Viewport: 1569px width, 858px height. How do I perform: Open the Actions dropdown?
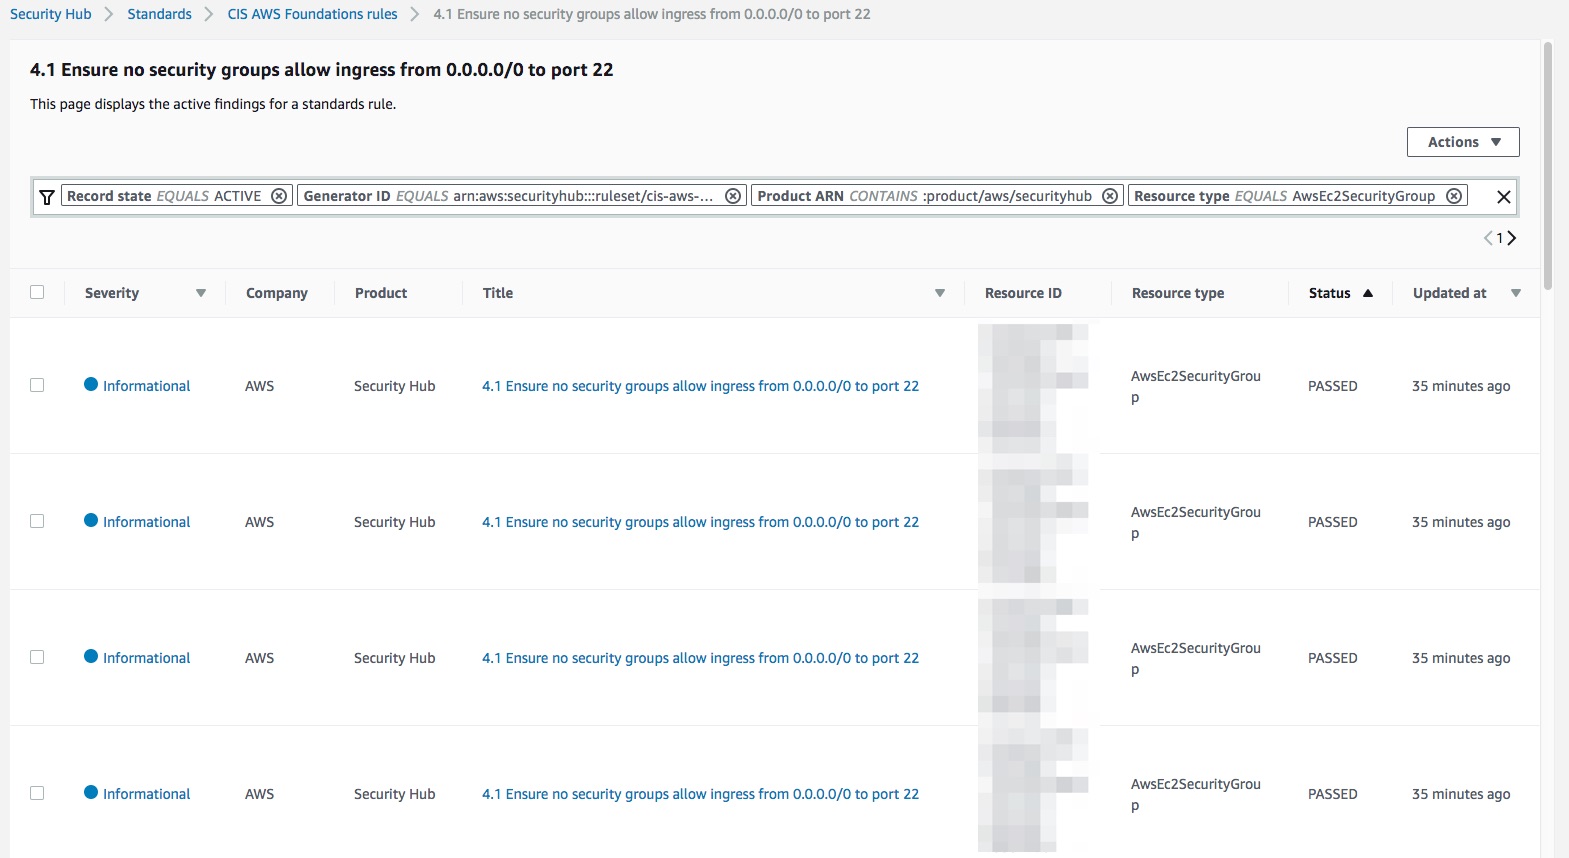tap(1462, 142)
